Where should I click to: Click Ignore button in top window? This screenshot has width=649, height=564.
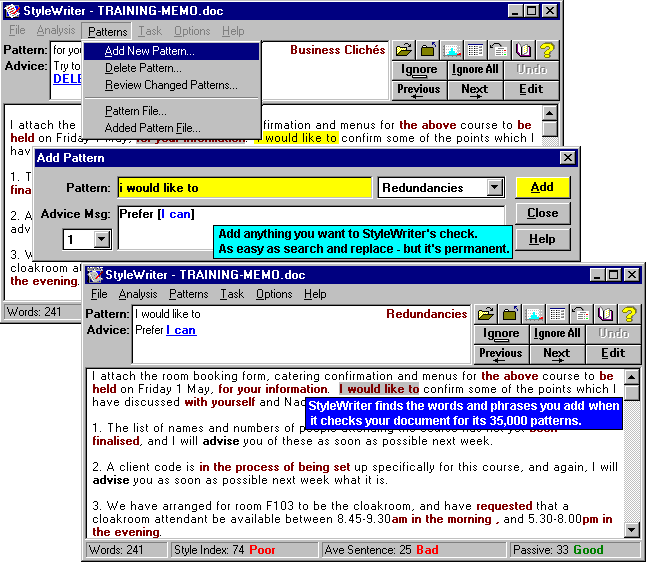click(x=419, y=70)
